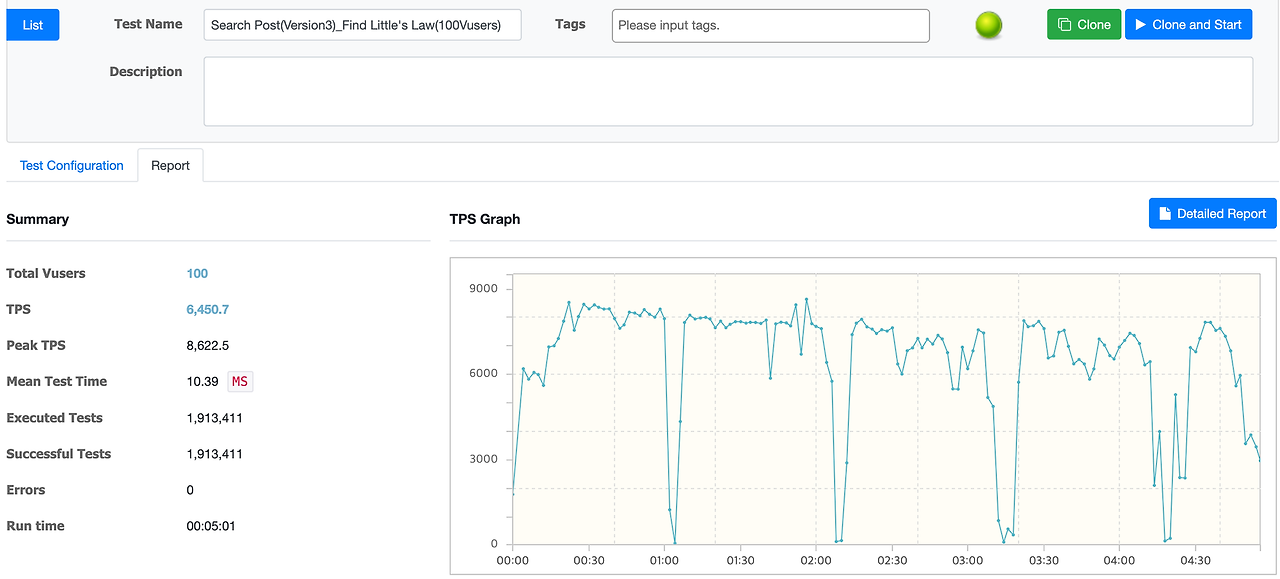Screen dimensions: 1280x579
Task: Click the TPS Graph heading
Action: coord(485,219)
